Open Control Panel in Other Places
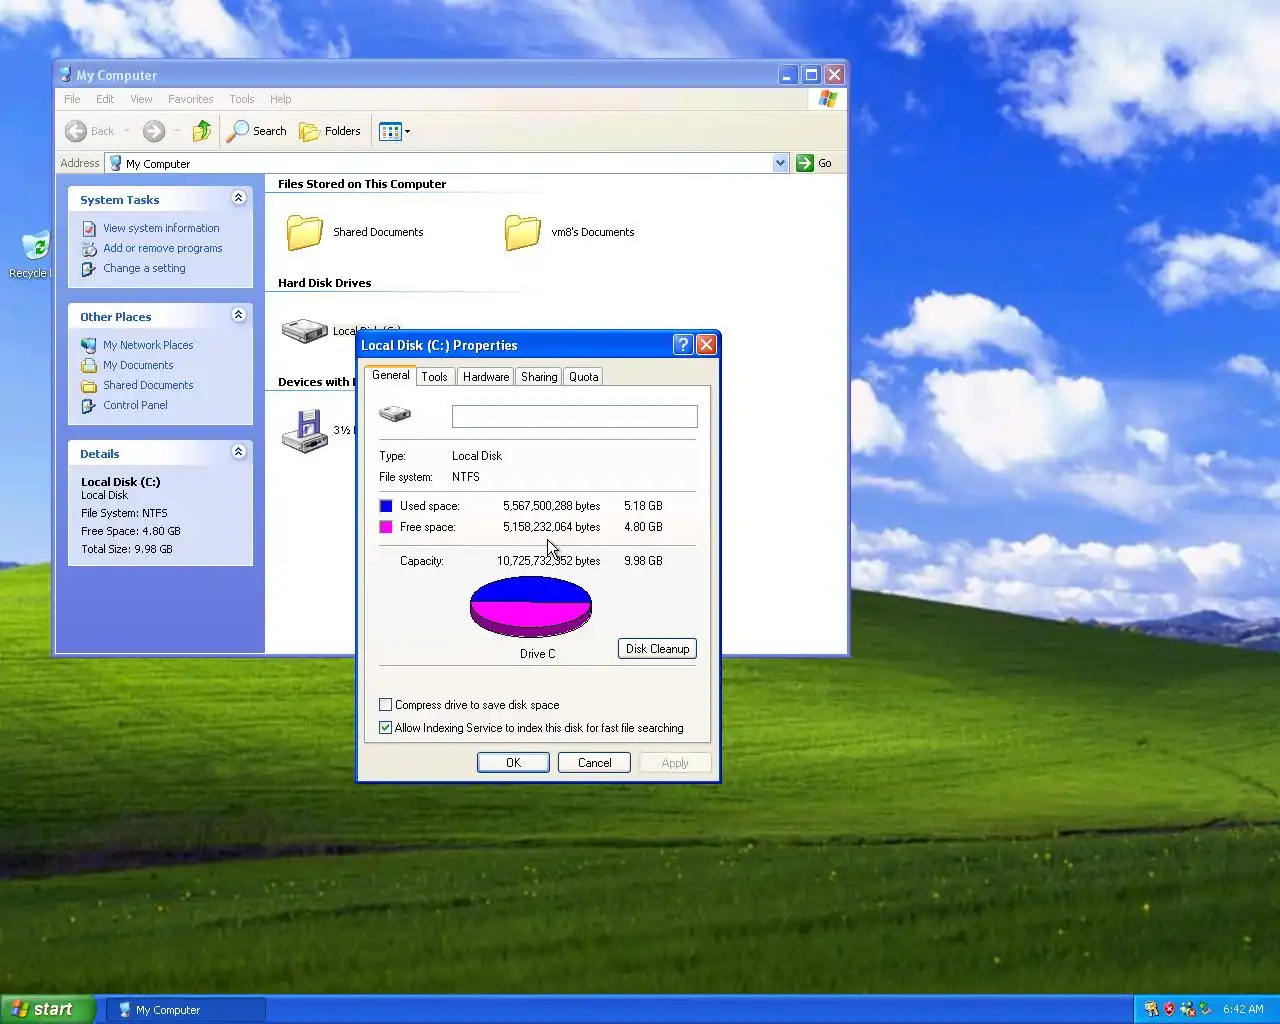Image resolution: width=1280 pixels, height=1024 pixels. point(135,405)
